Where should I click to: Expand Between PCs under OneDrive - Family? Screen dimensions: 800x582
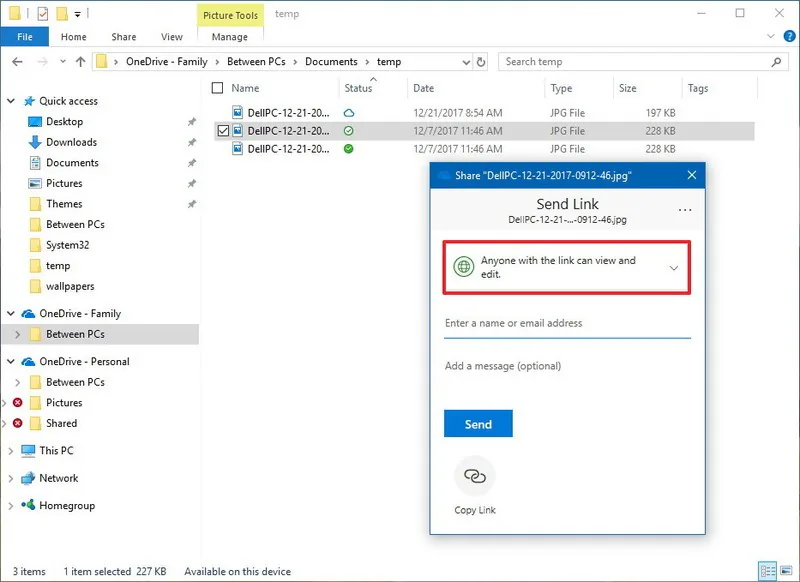tap(18, 334)
